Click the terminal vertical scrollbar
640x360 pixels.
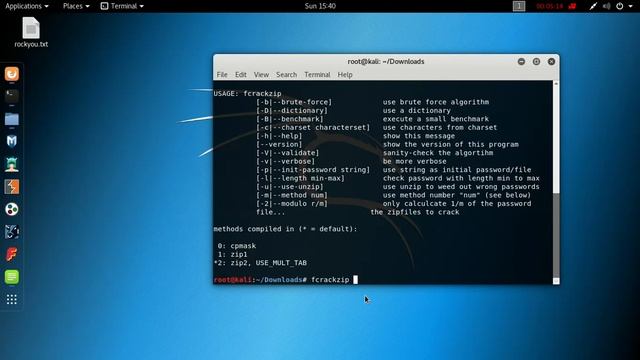coord(556,182)
